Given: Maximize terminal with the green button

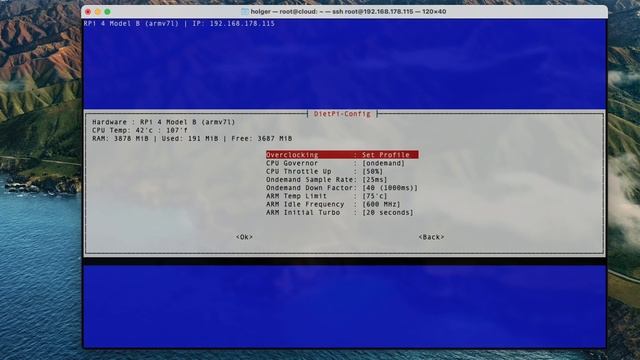Looking at the screenshot, I should click(107, 12).
